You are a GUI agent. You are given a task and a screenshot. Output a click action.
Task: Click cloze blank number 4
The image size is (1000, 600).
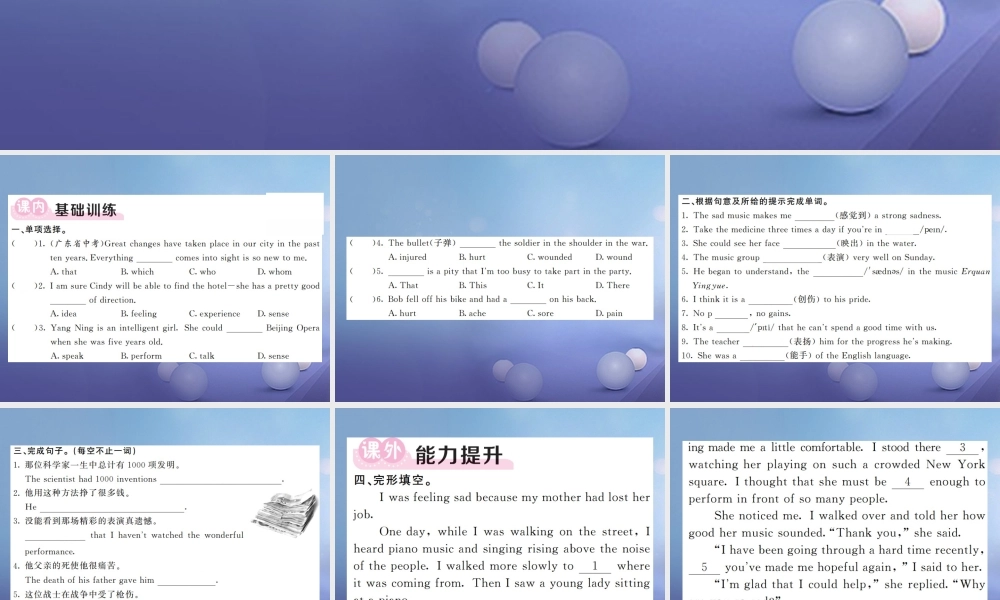908,482
